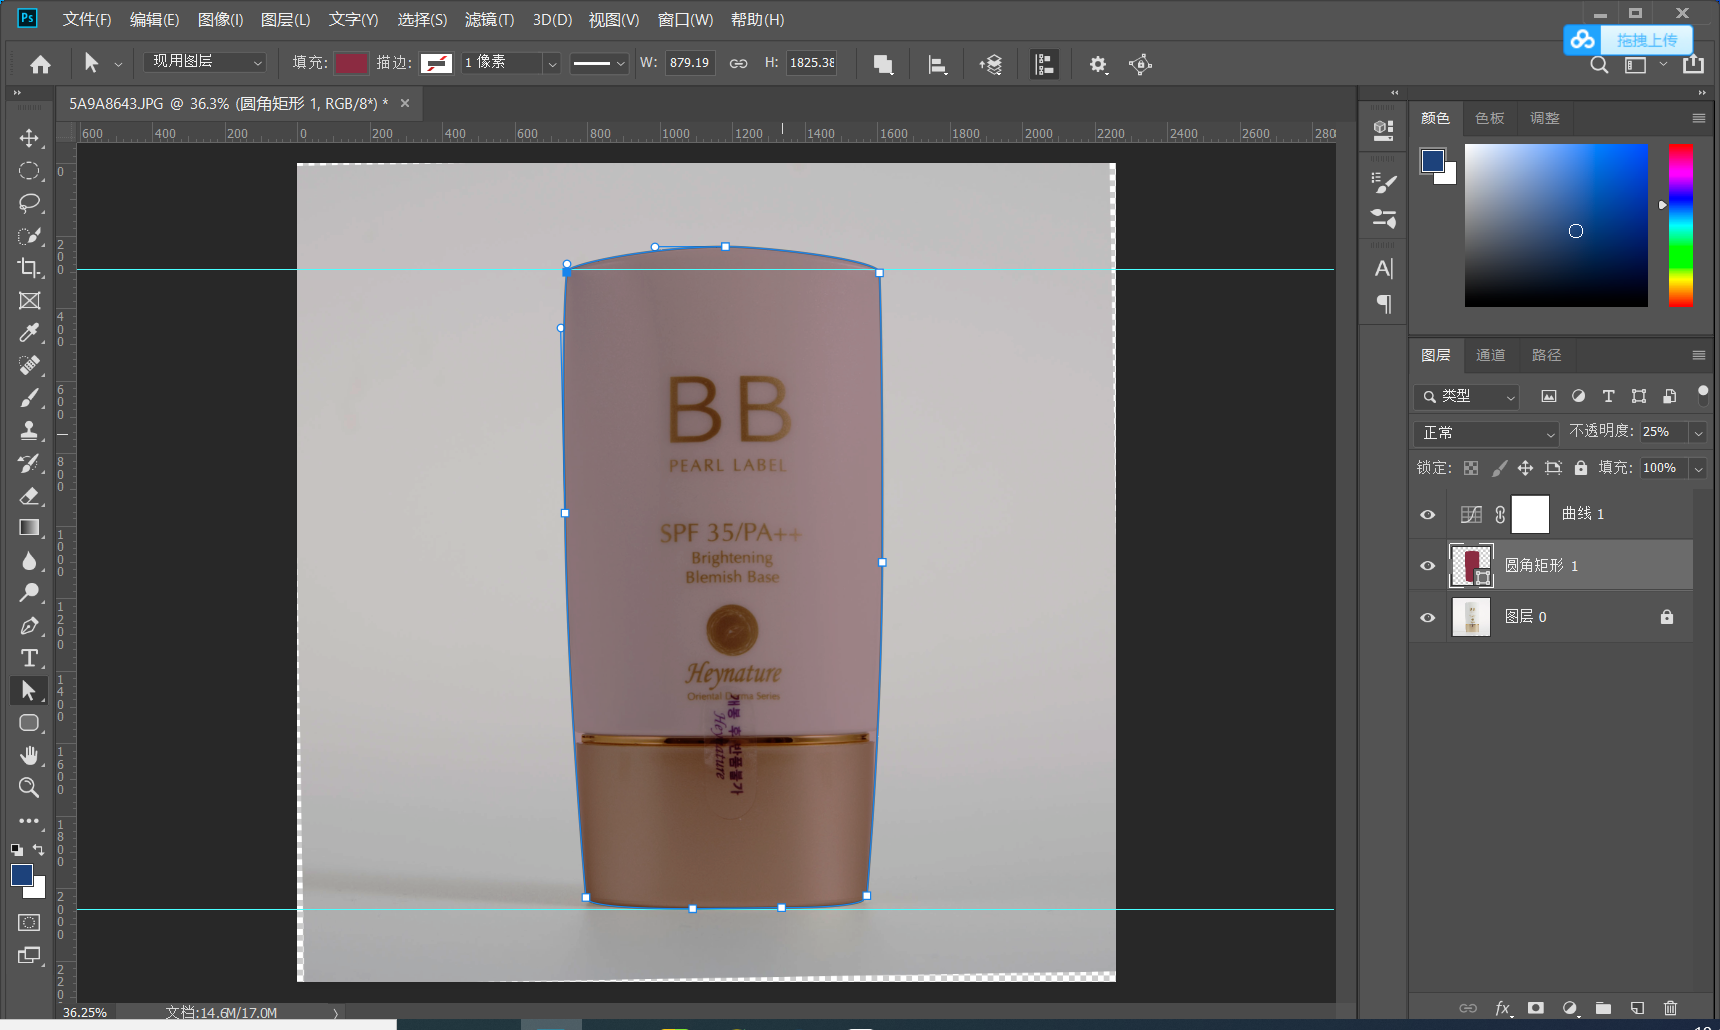1720x1030 pixels.
Task: Select the Dodge tool
Action: (29, 593)
